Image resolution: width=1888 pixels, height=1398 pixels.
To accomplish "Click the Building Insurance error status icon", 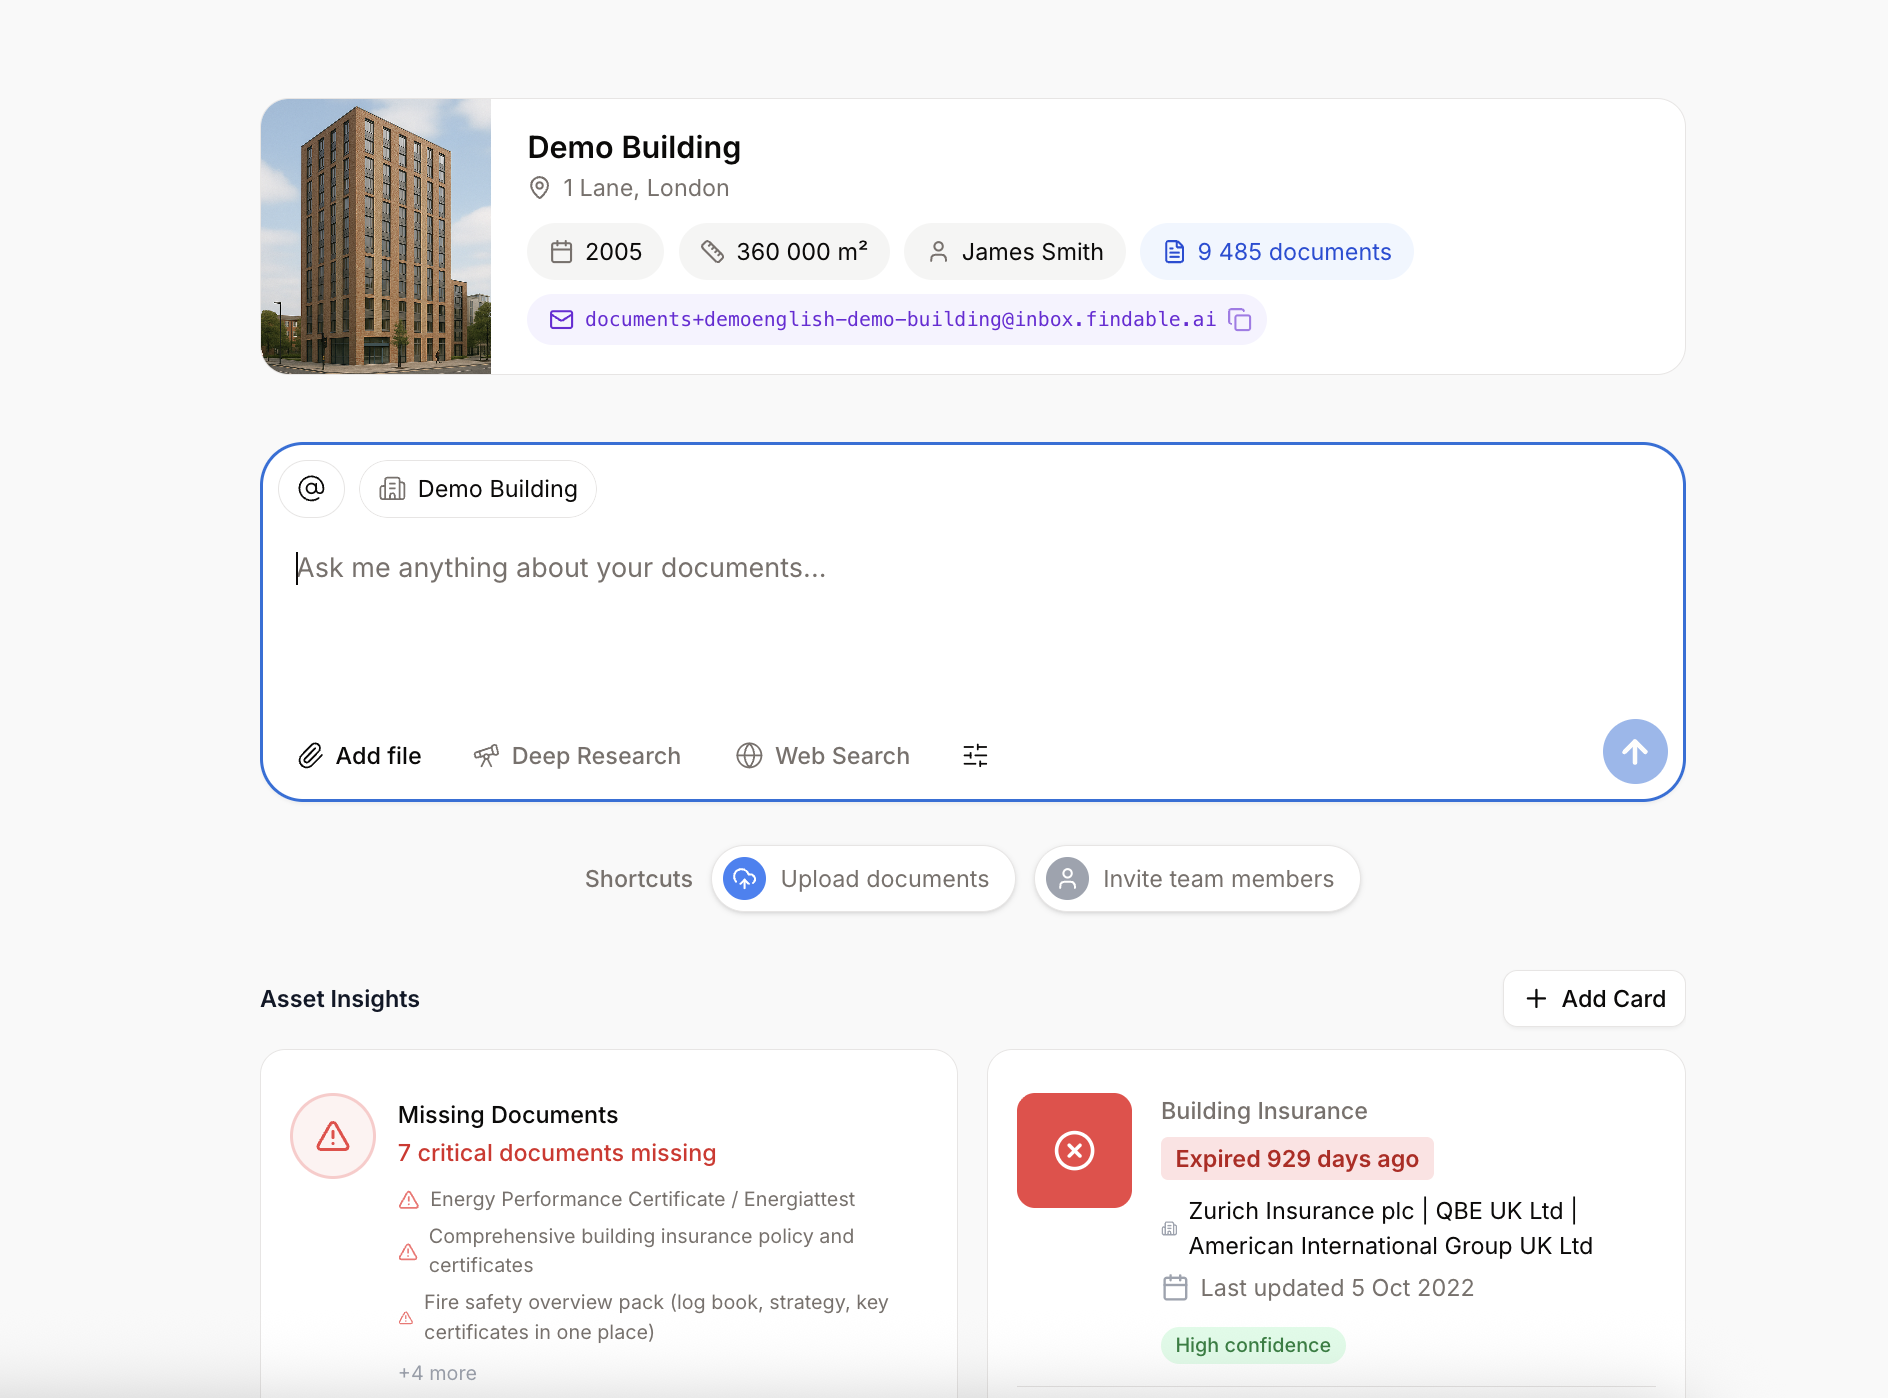I will click(1073, 1150).
